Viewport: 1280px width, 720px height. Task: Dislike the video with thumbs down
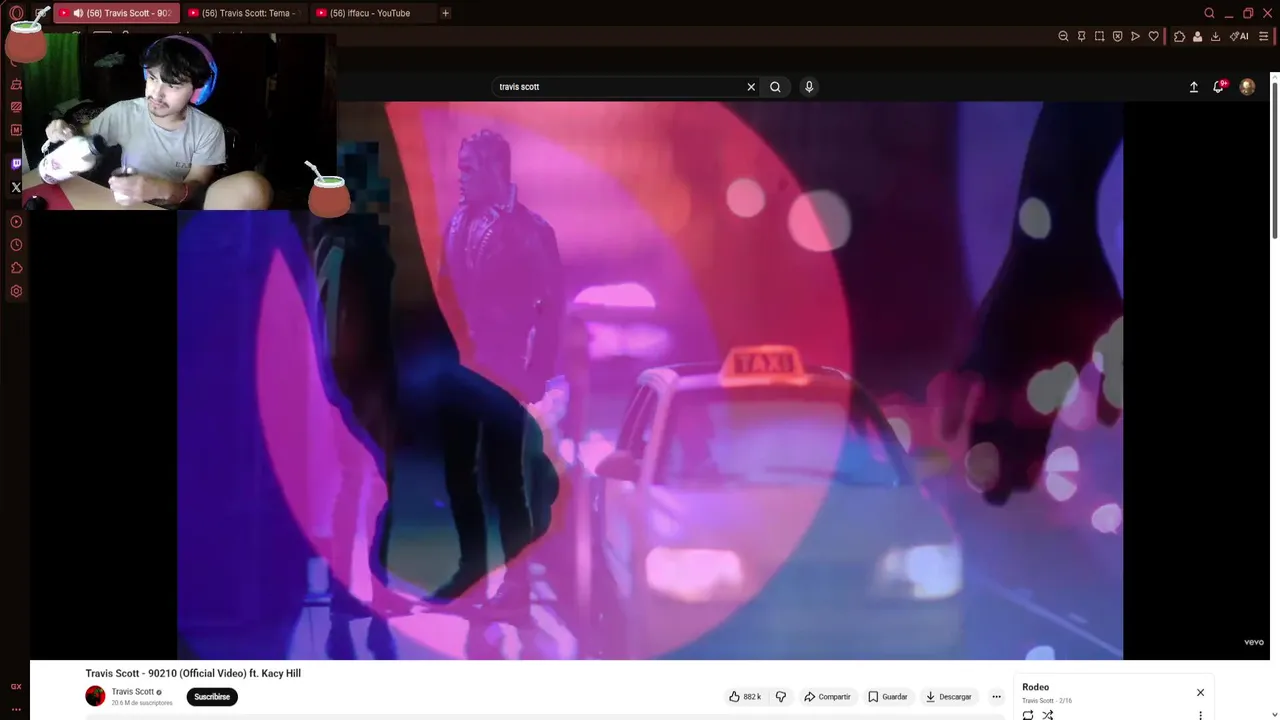click(781, 696)
